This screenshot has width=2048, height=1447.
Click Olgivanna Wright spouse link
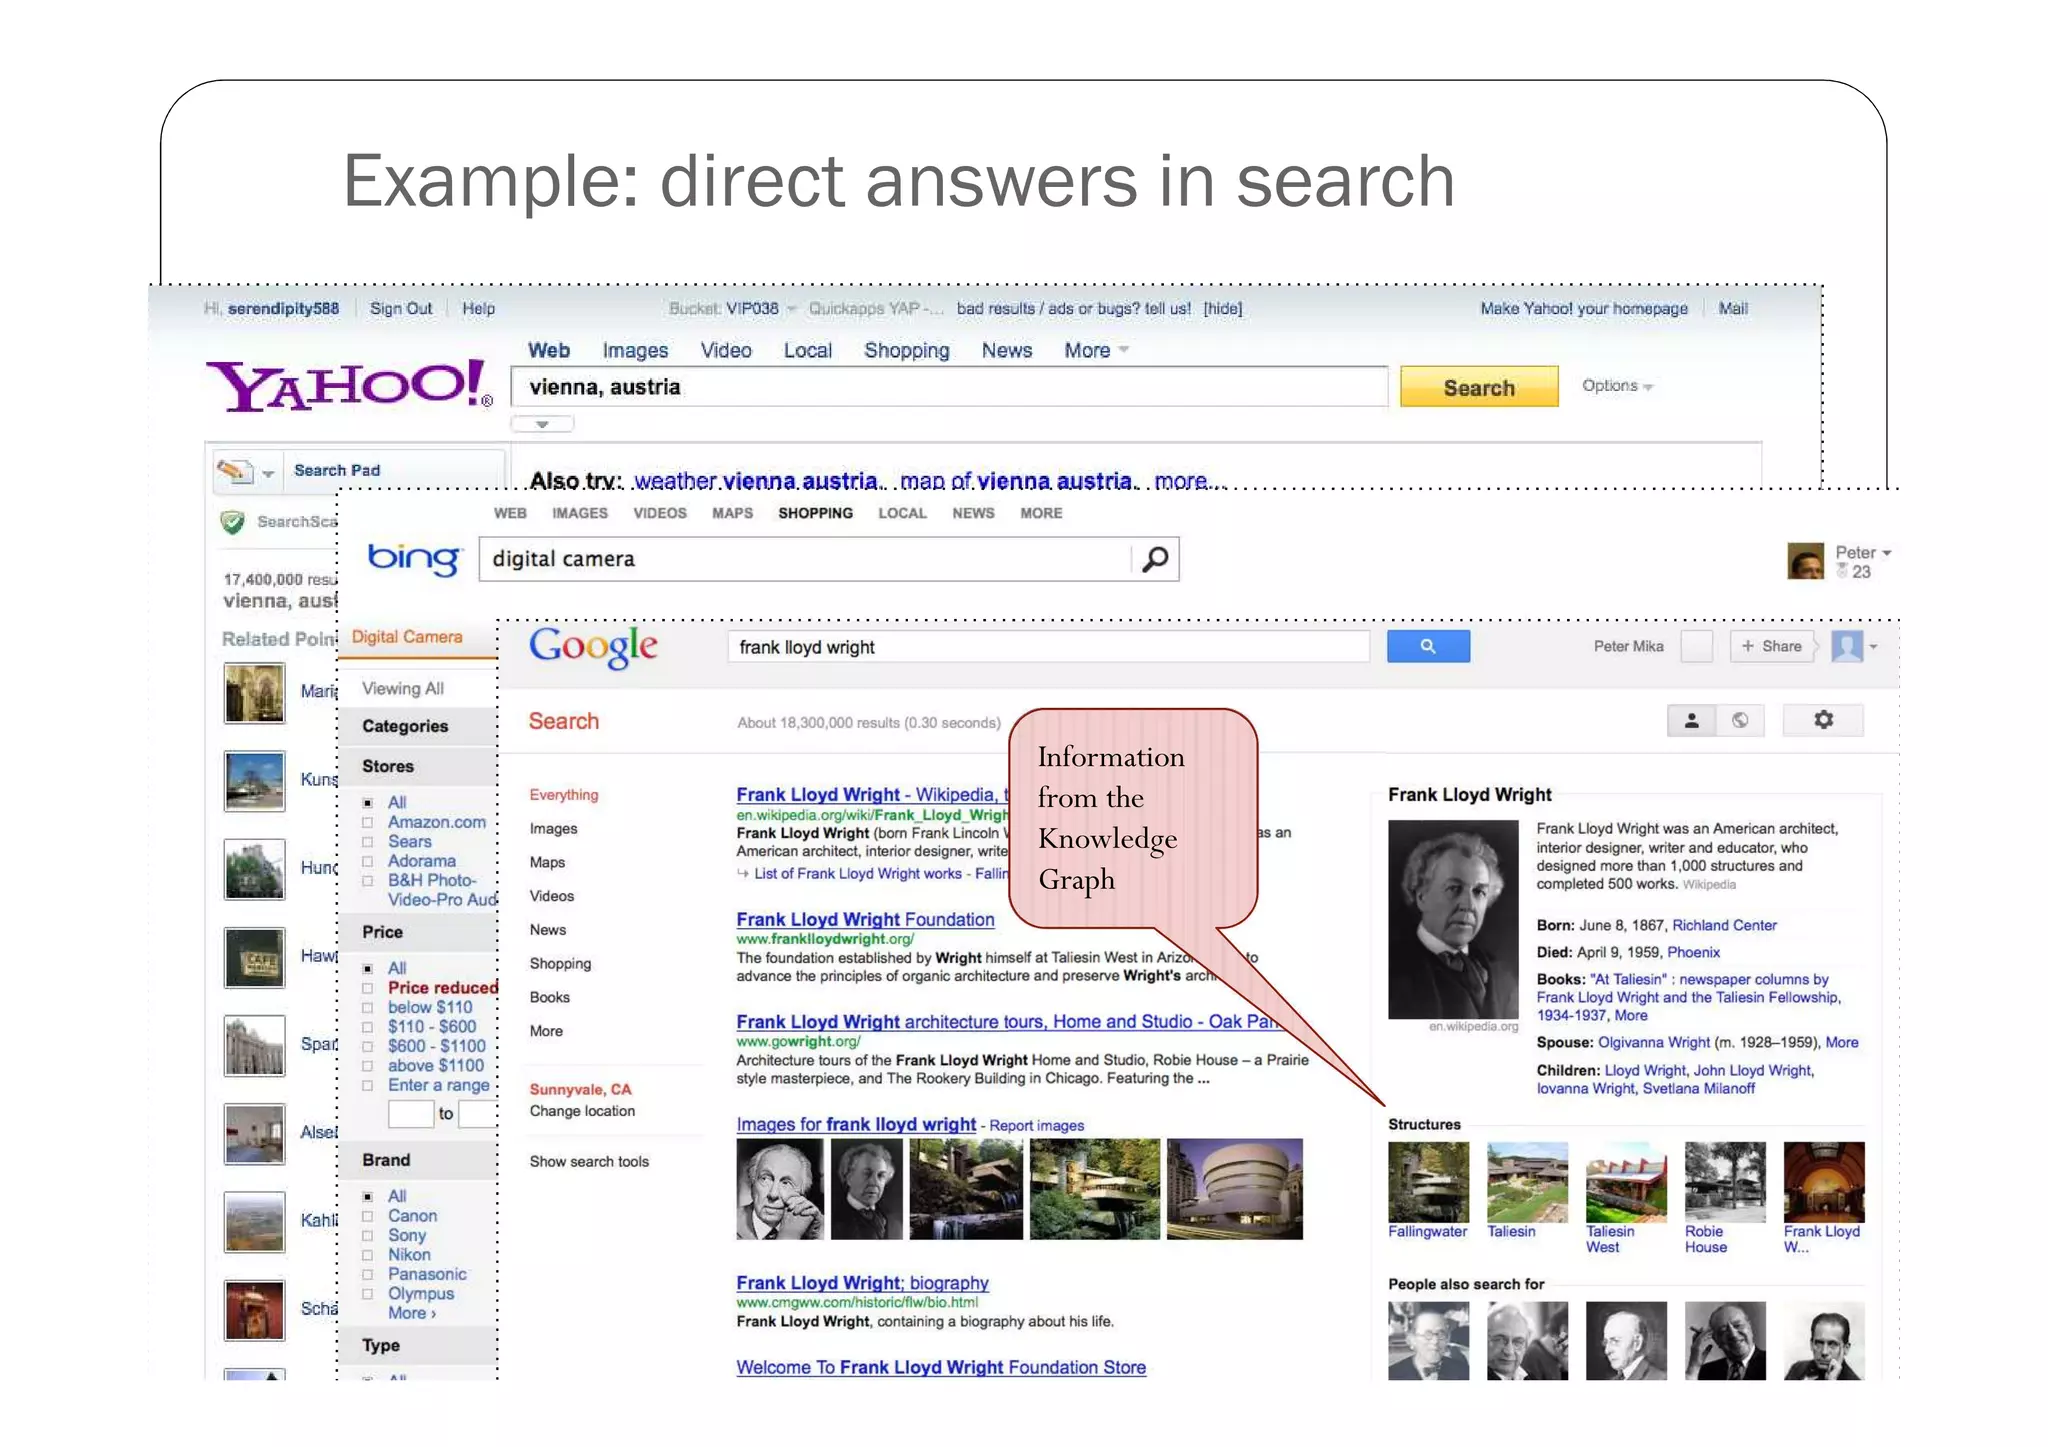pos(1654,1042)
